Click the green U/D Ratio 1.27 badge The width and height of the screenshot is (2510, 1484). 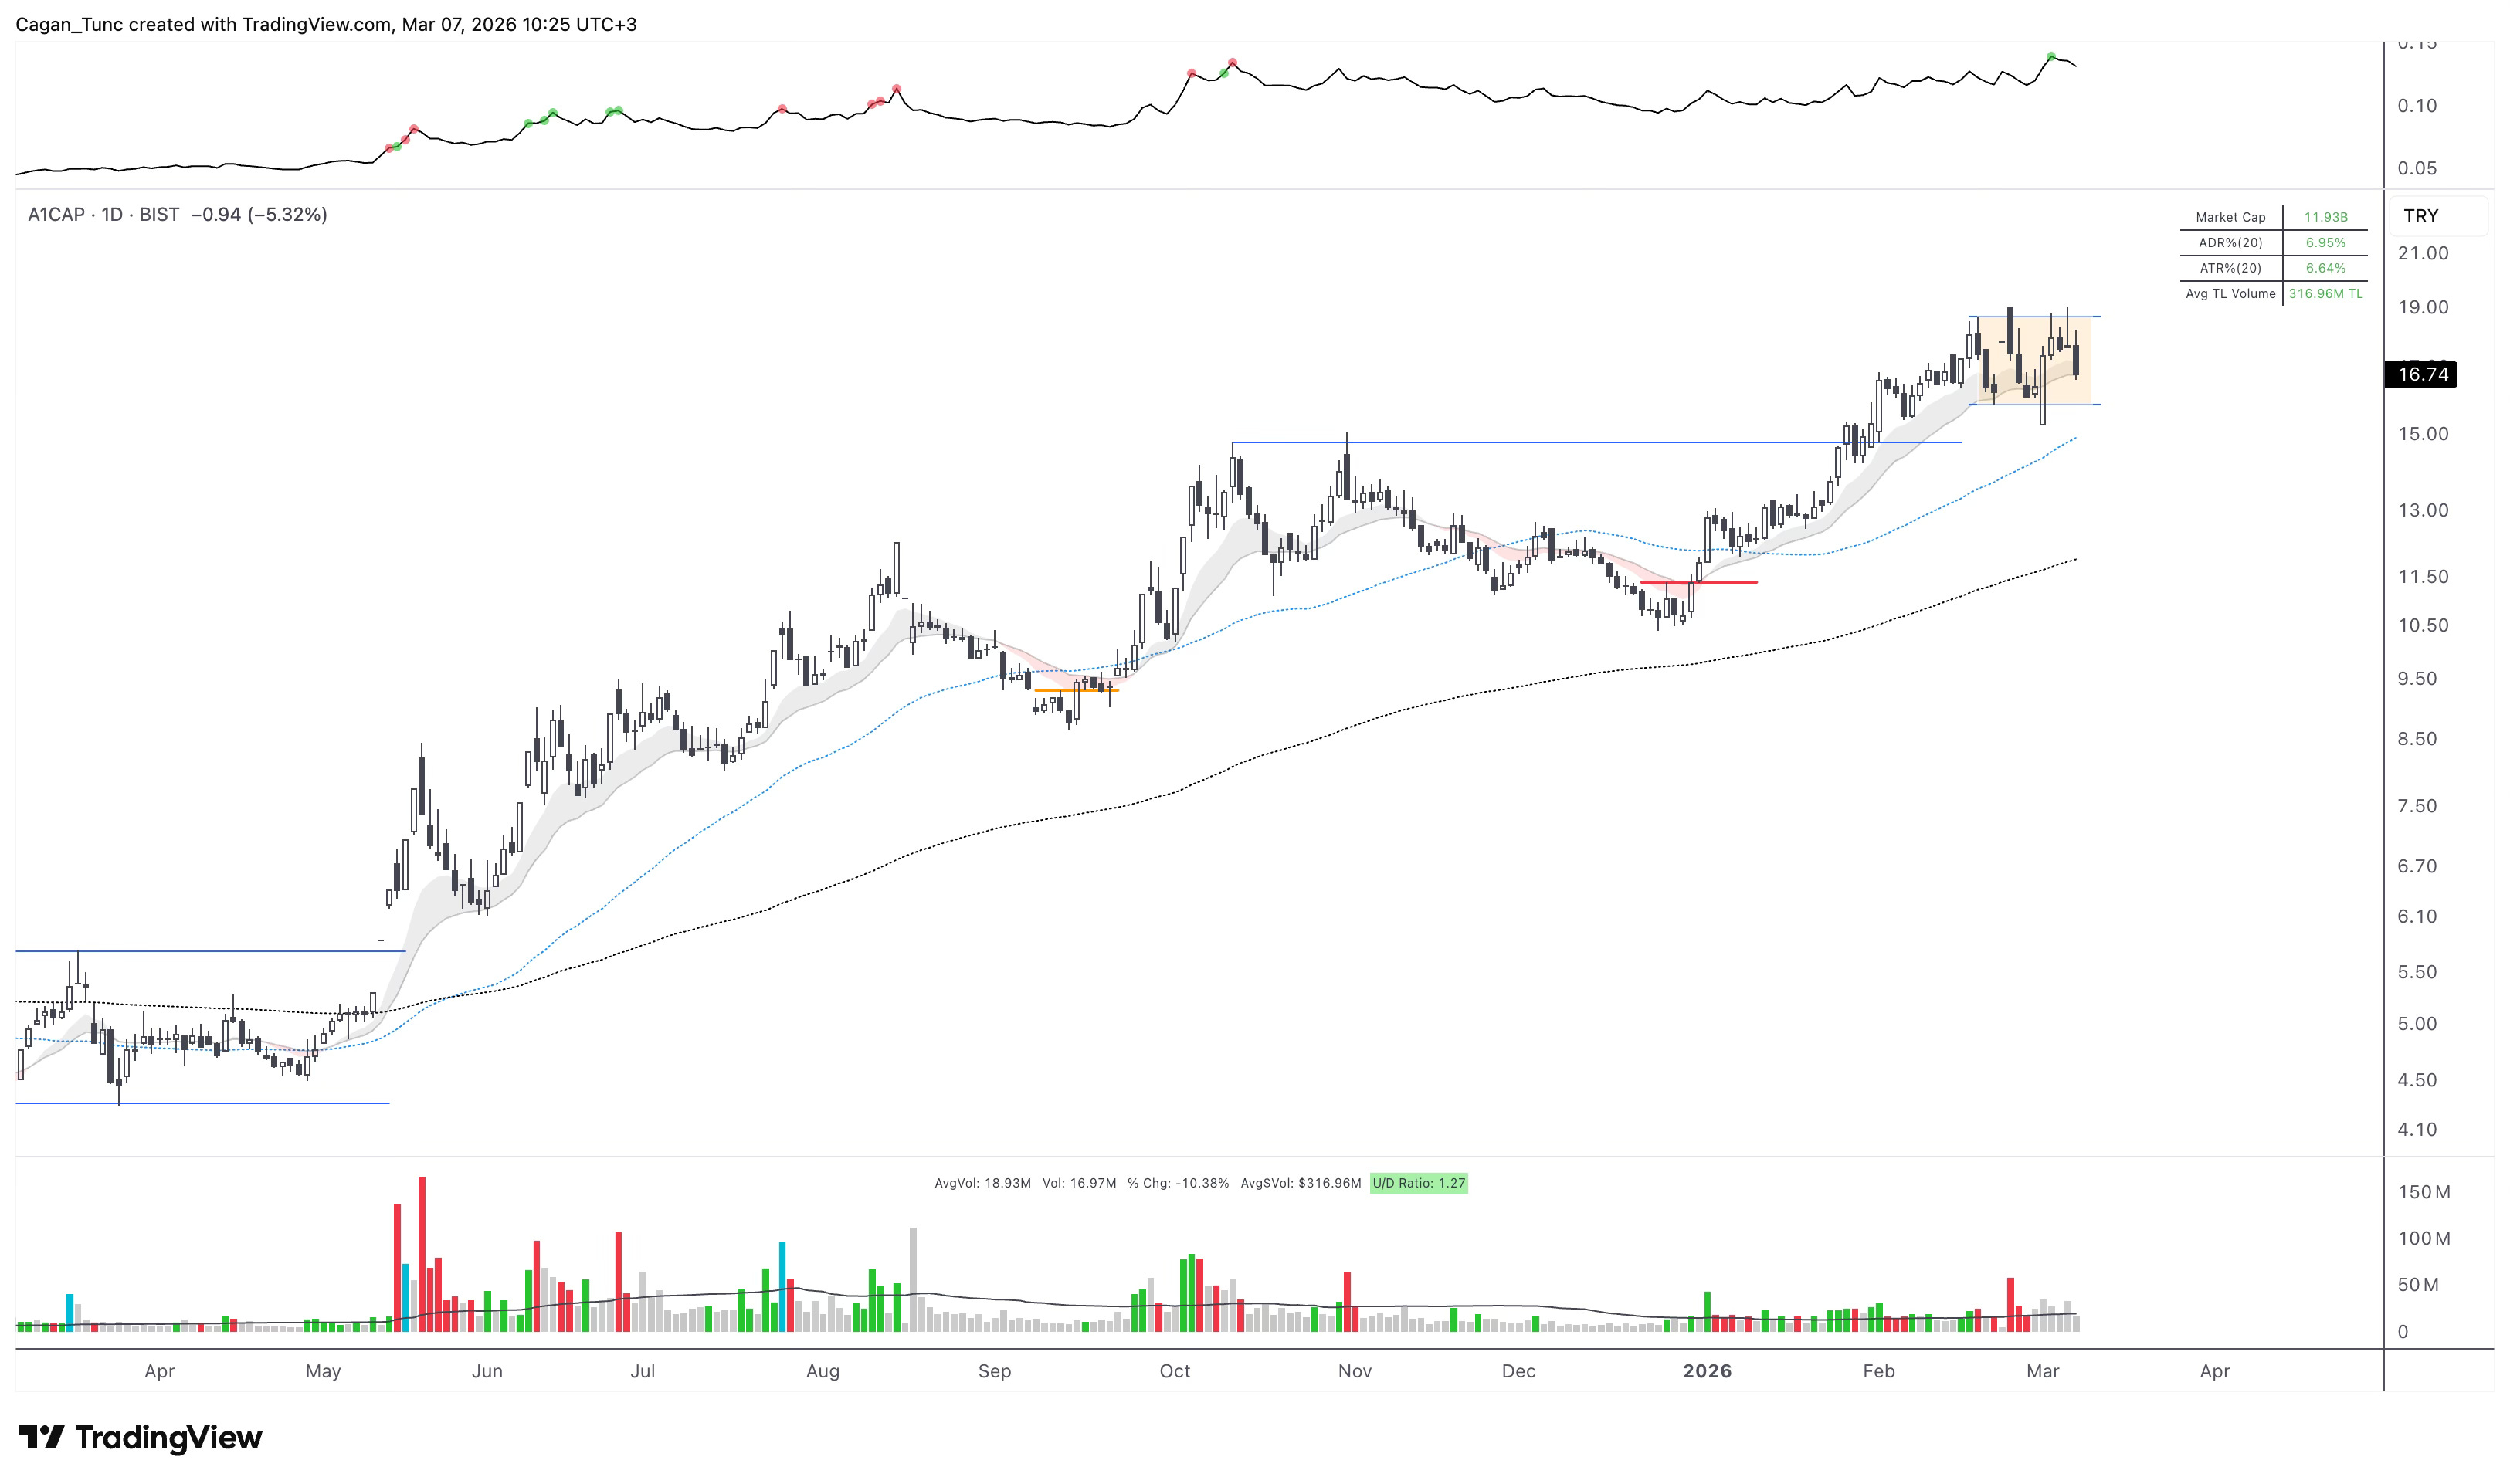[1418, 1183]
